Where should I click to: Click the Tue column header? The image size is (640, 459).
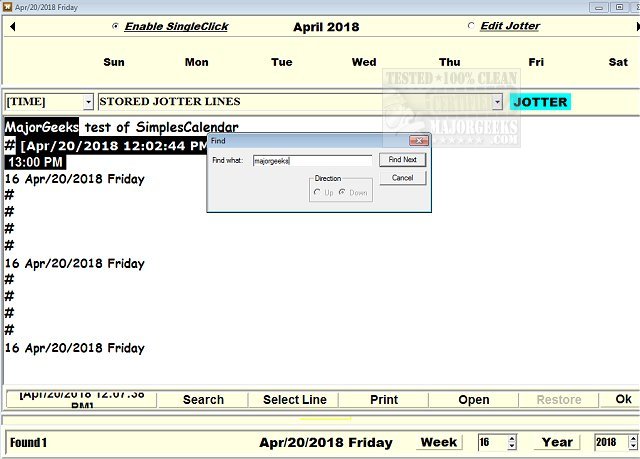(282, 62)
